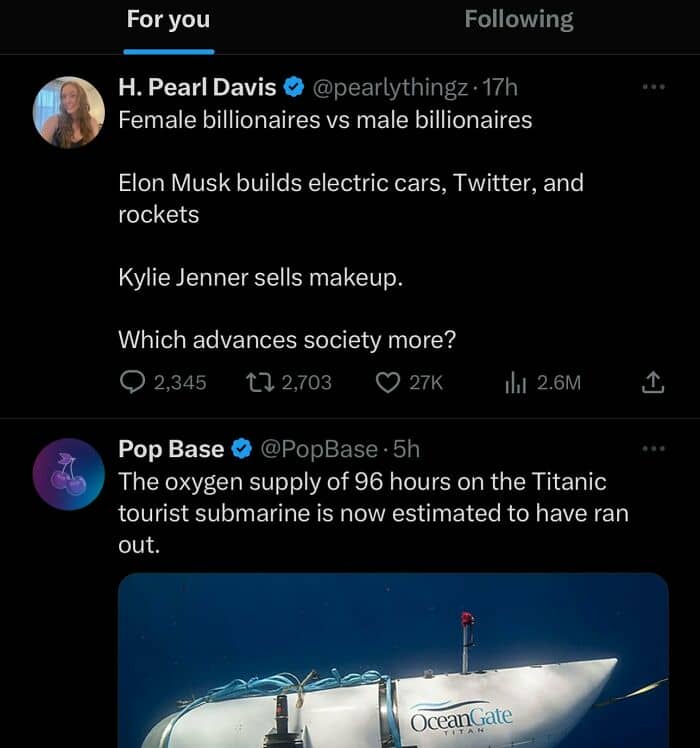The image size is (700, 748).
Task: Click the H. Pearl Davis display name
Action: pos(197,88)
